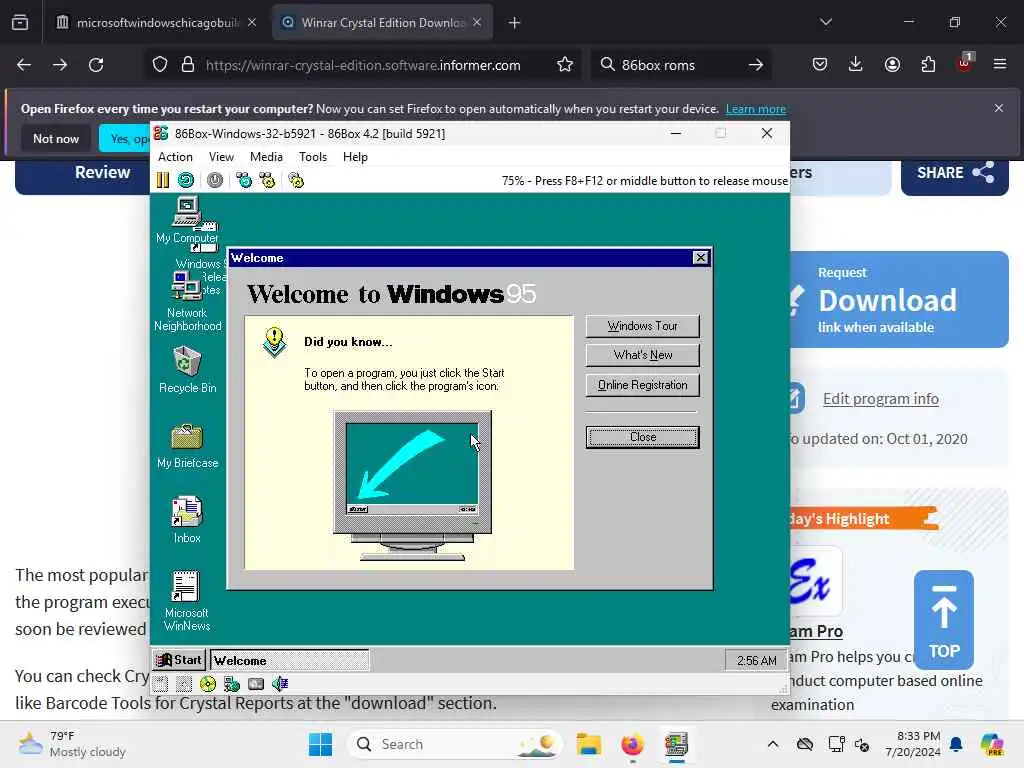Click the Windows Tour button
The height and width of the screenshot is (768, 1024).
[643, 326]
